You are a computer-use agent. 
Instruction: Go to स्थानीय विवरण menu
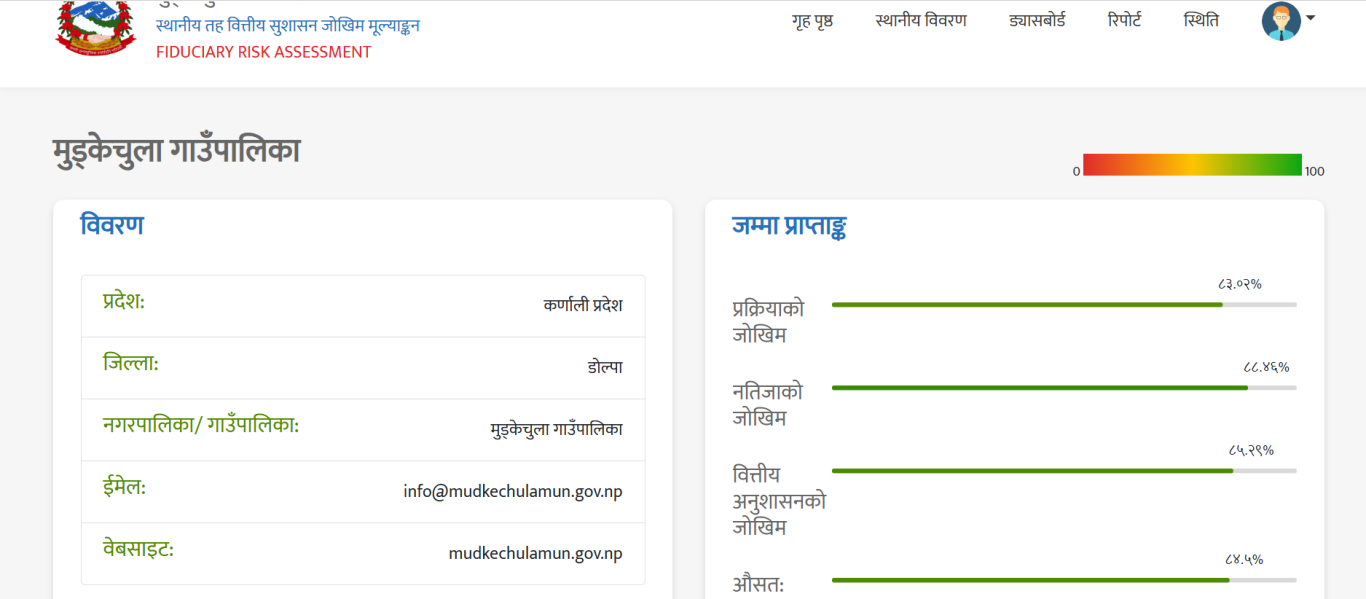pyautogui.click(x=921, y=20)
